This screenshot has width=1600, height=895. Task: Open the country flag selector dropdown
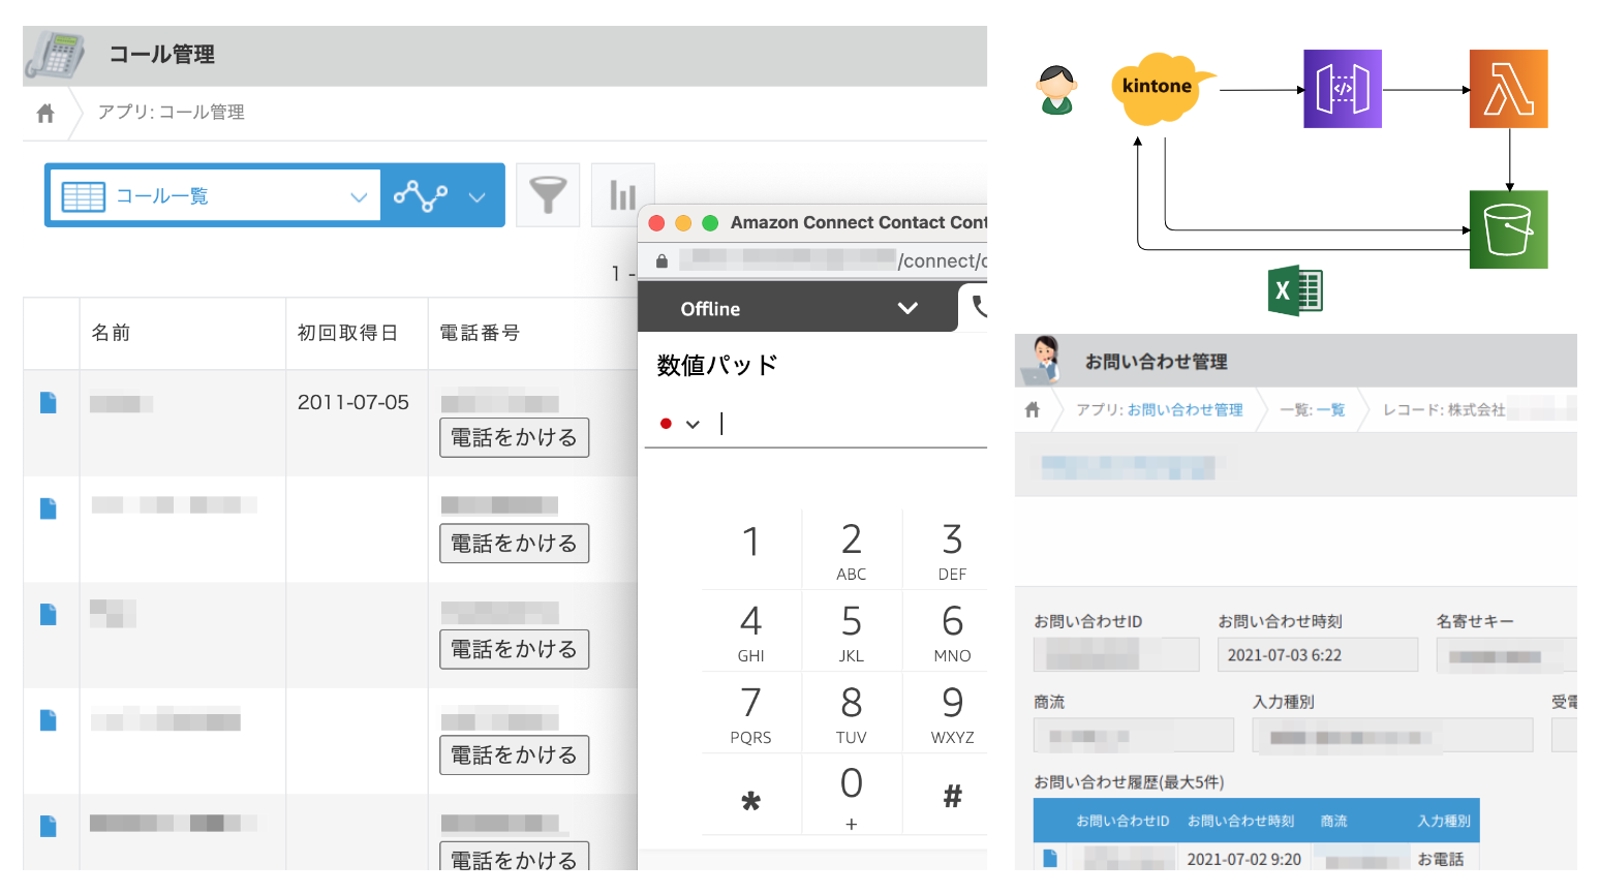680,424
